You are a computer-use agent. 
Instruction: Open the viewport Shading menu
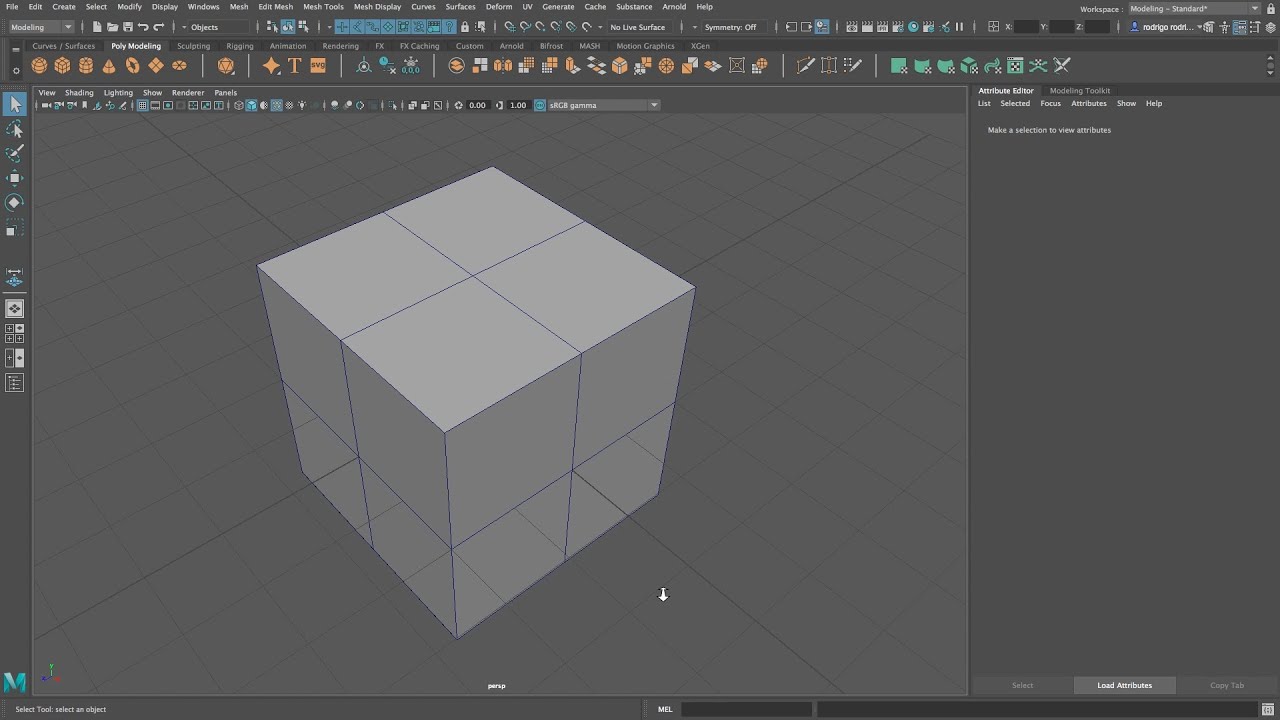coord(79,92)
